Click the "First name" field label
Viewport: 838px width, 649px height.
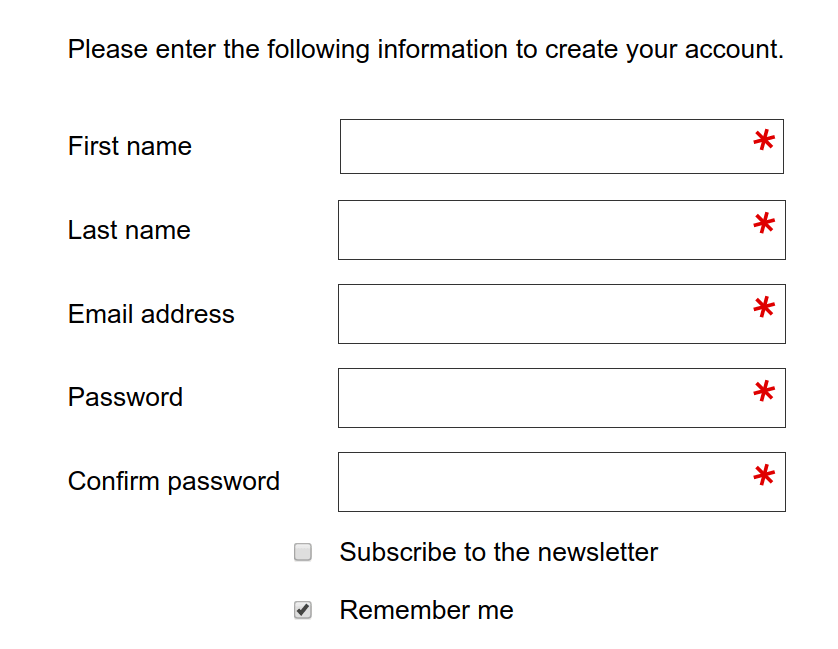(130, 146)
